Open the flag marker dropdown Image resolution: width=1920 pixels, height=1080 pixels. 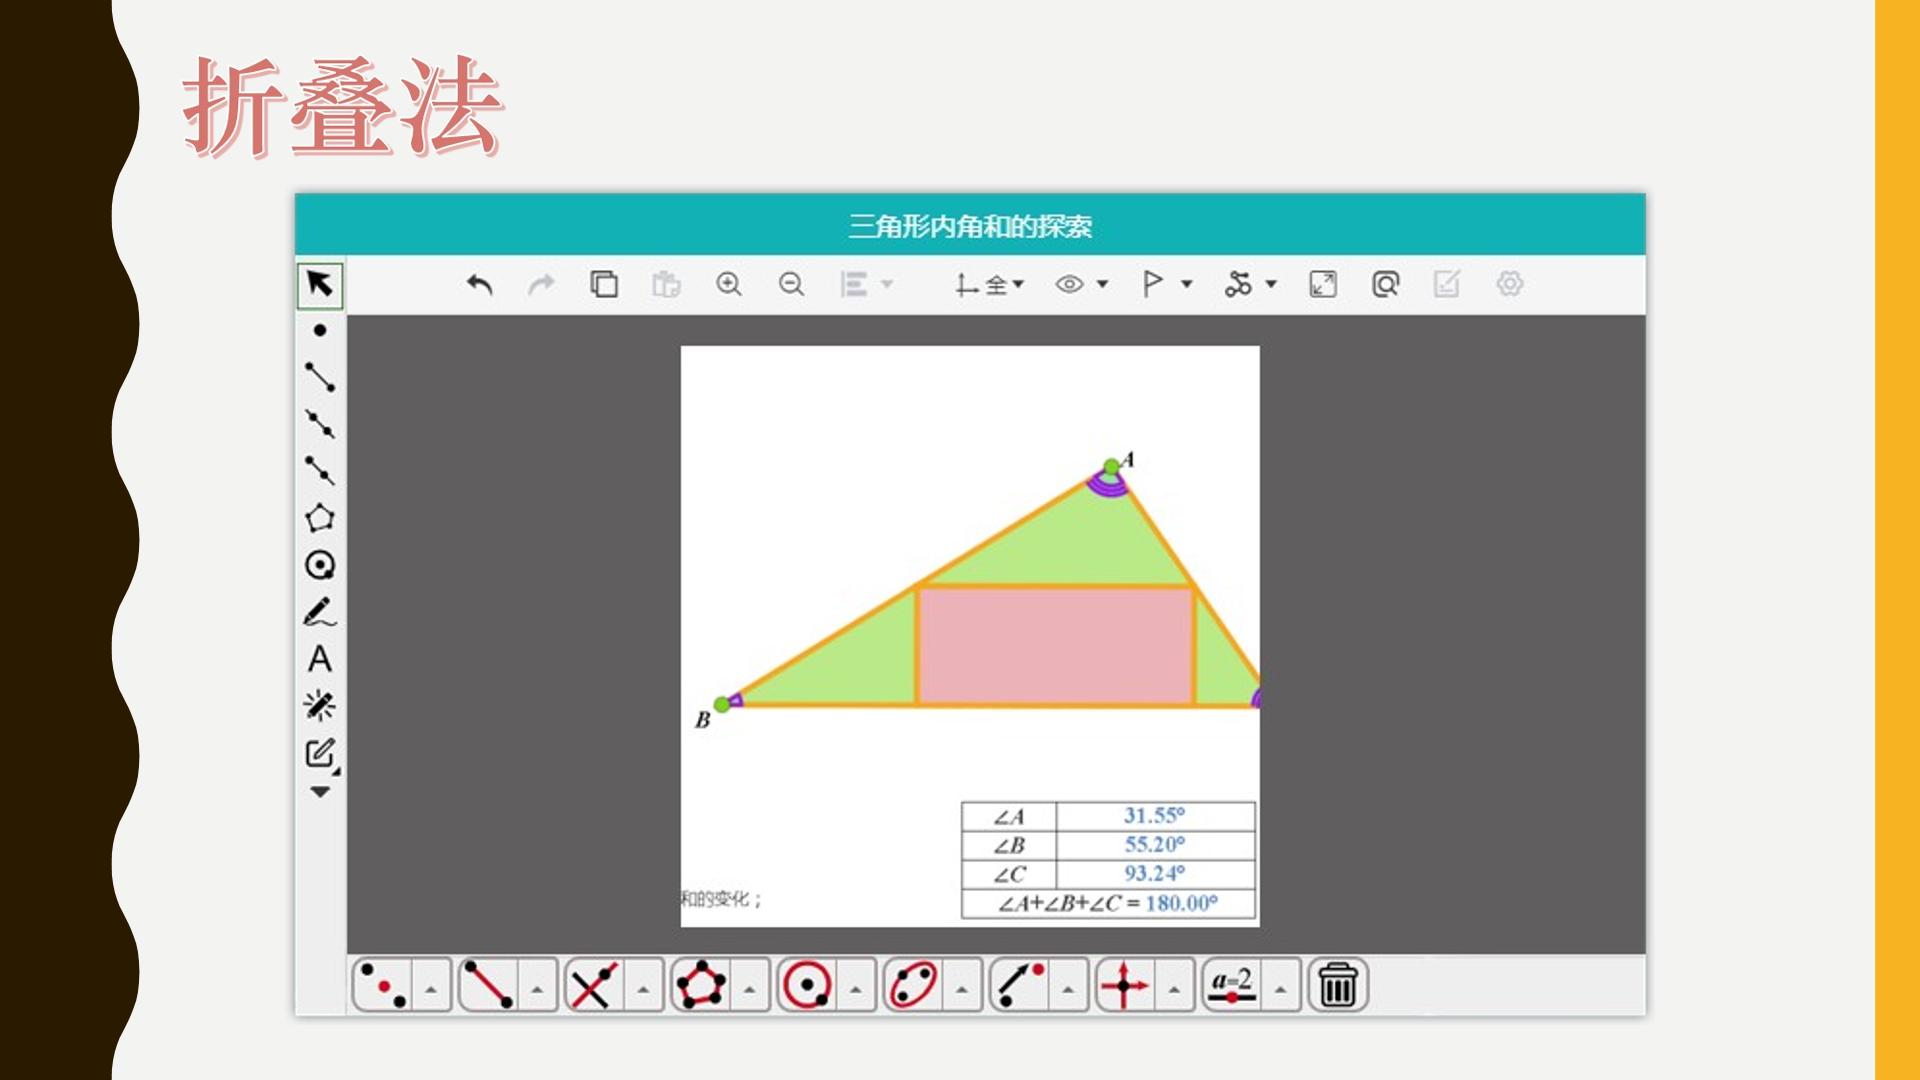(1167, 285)
